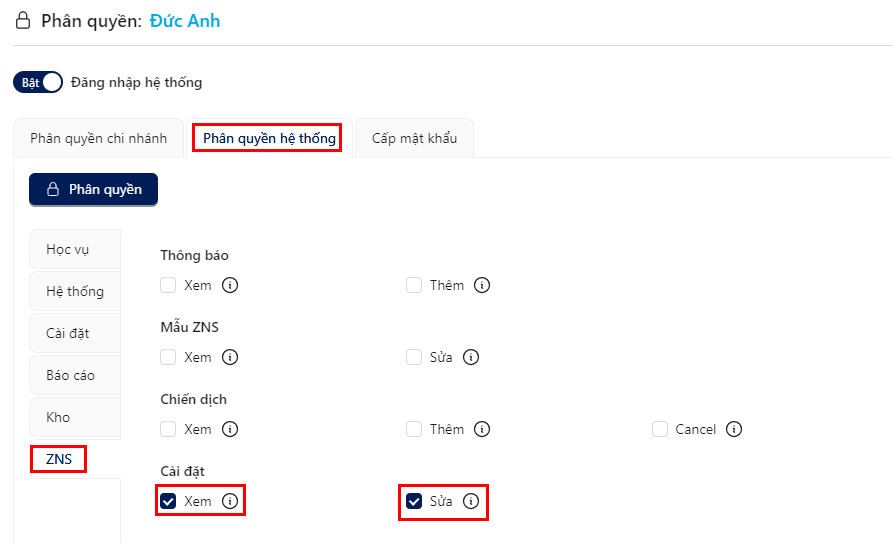Click info icon beside Mẫu ZNS Sửa
The image size is (893, 545).
coord(470,357)
